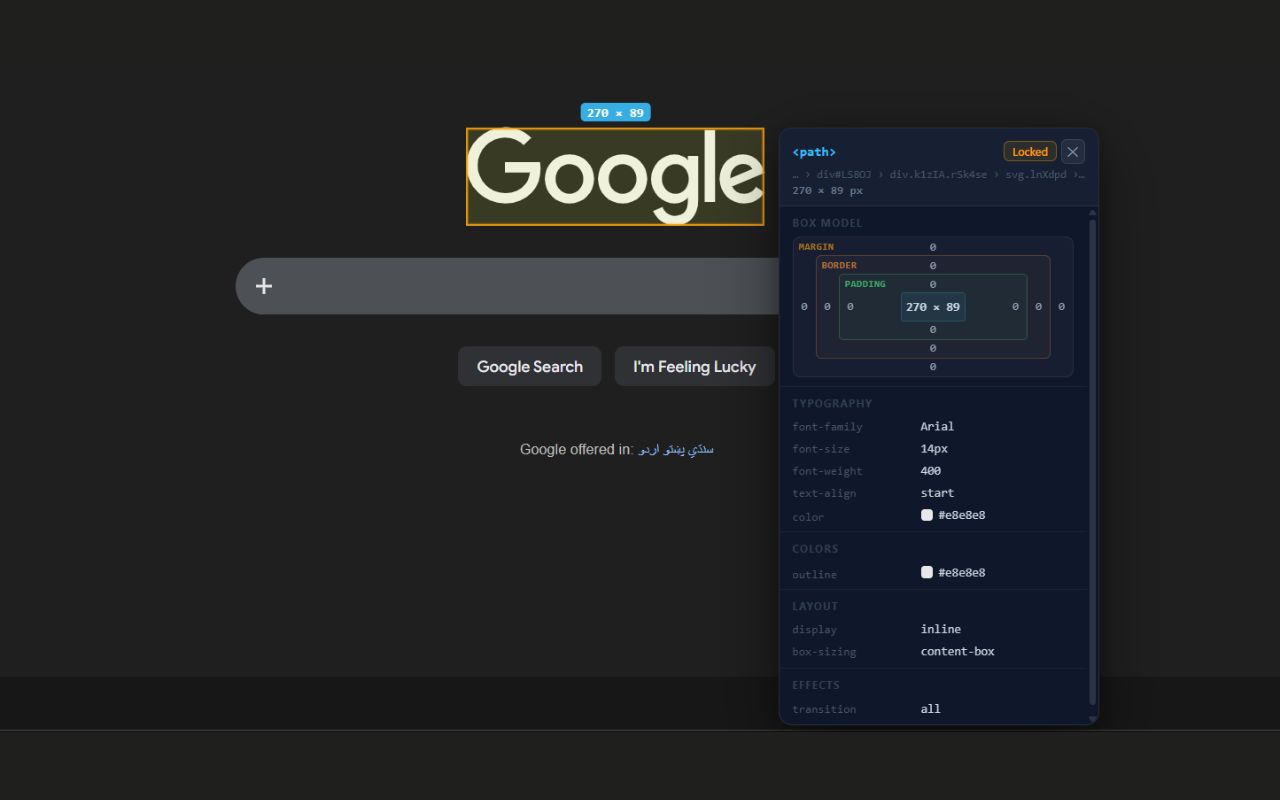
Task: Click the COLORS section heading
Action: (x=815, y=548)
